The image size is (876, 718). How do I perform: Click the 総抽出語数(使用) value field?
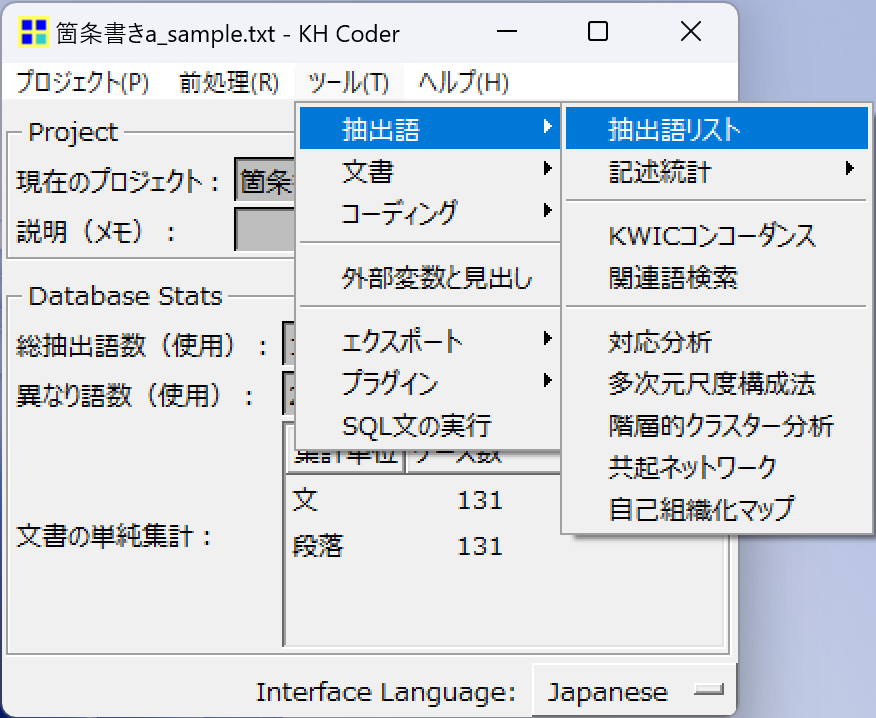pyautogui.click(x=289, y=343)
